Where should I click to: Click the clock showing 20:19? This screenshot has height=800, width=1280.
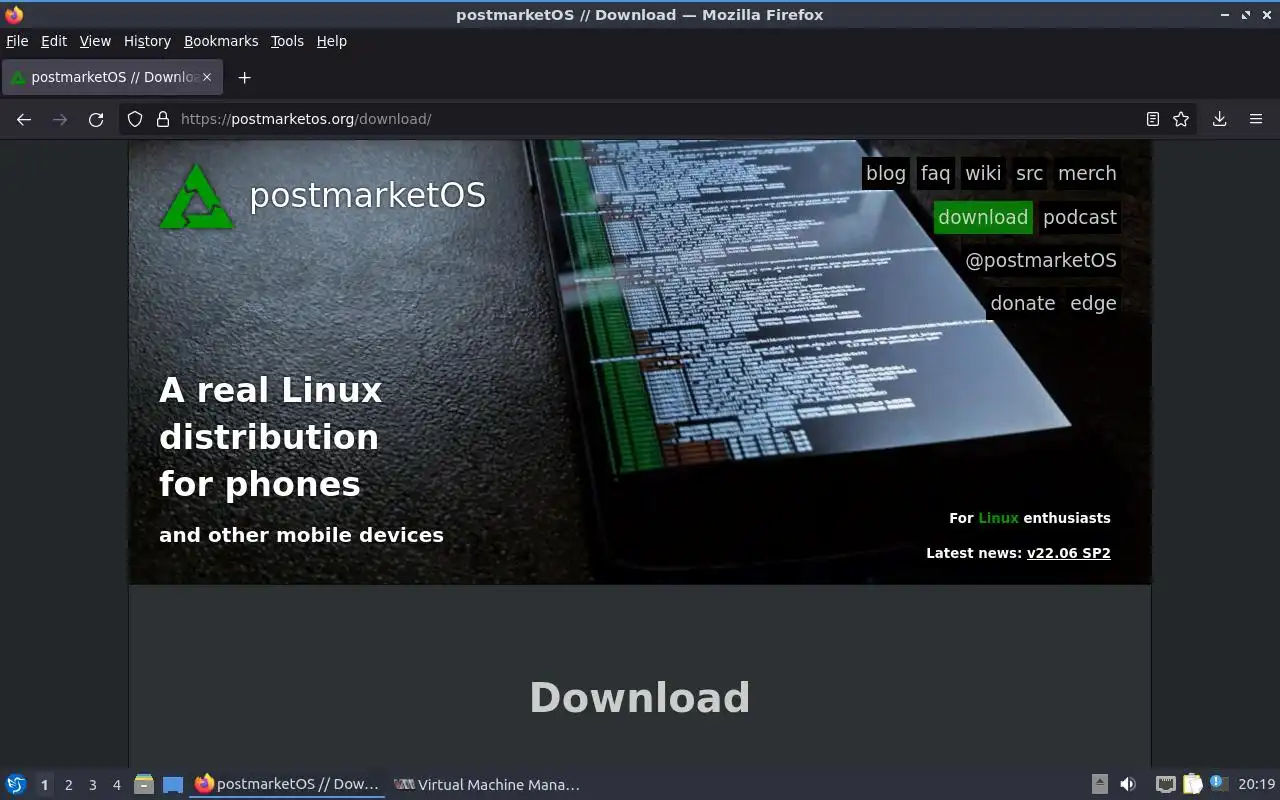pyautogui.click(x=1257, y=785)
